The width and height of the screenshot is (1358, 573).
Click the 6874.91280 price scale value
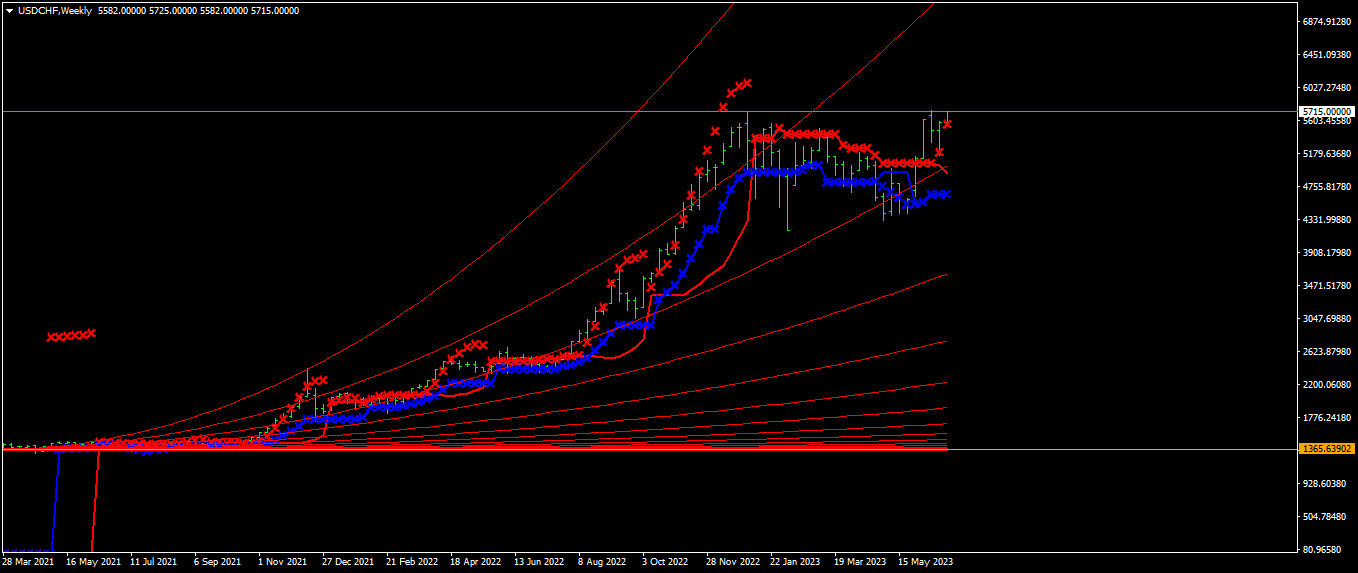[1326, 21]
